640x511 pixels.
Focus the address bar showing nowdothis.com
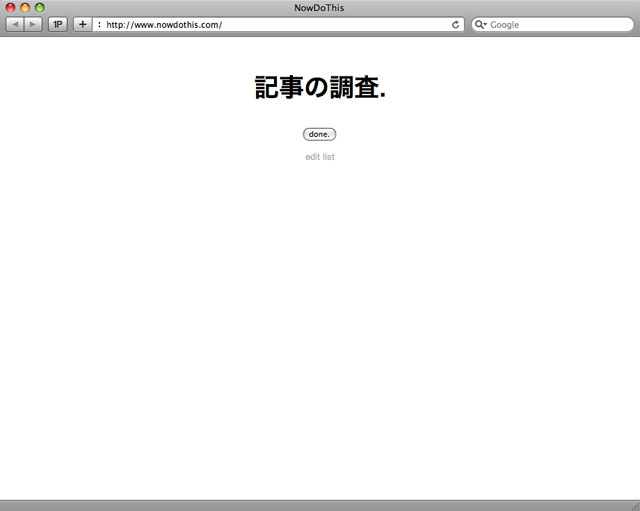point(278,24)
